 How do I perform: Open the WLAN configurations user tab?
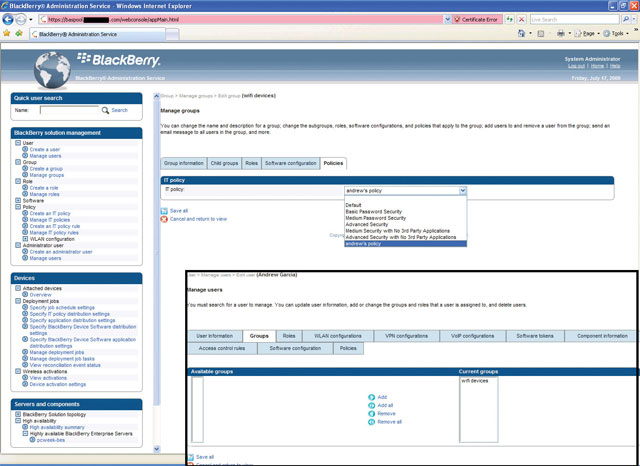[338, 336]
